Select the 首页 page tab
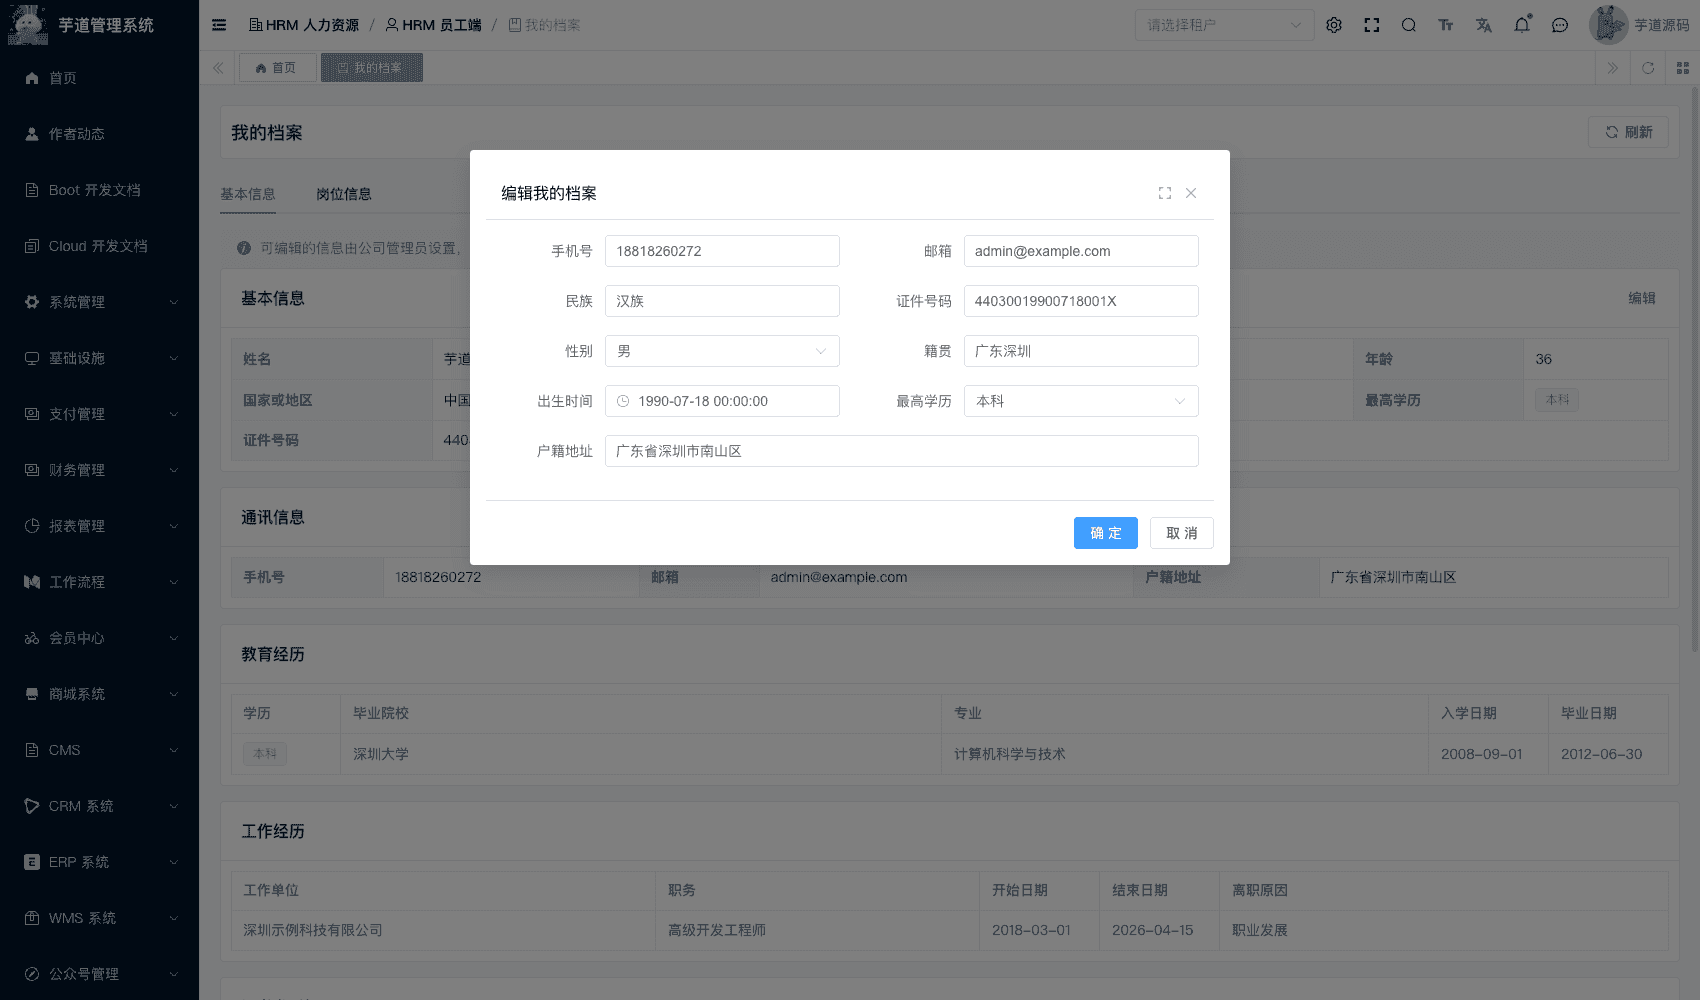The height and width of the screenshot is (1000, 1700). 277,68
